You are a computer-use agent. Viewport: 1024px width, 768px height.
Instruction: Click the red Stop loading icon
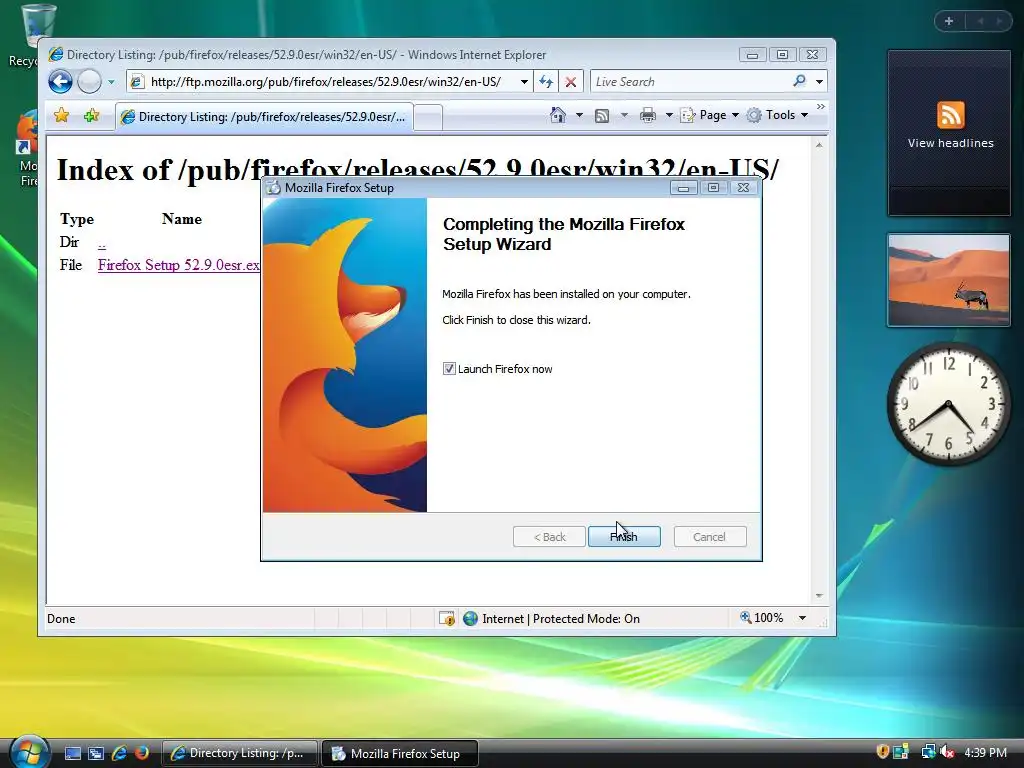(571, 82)
